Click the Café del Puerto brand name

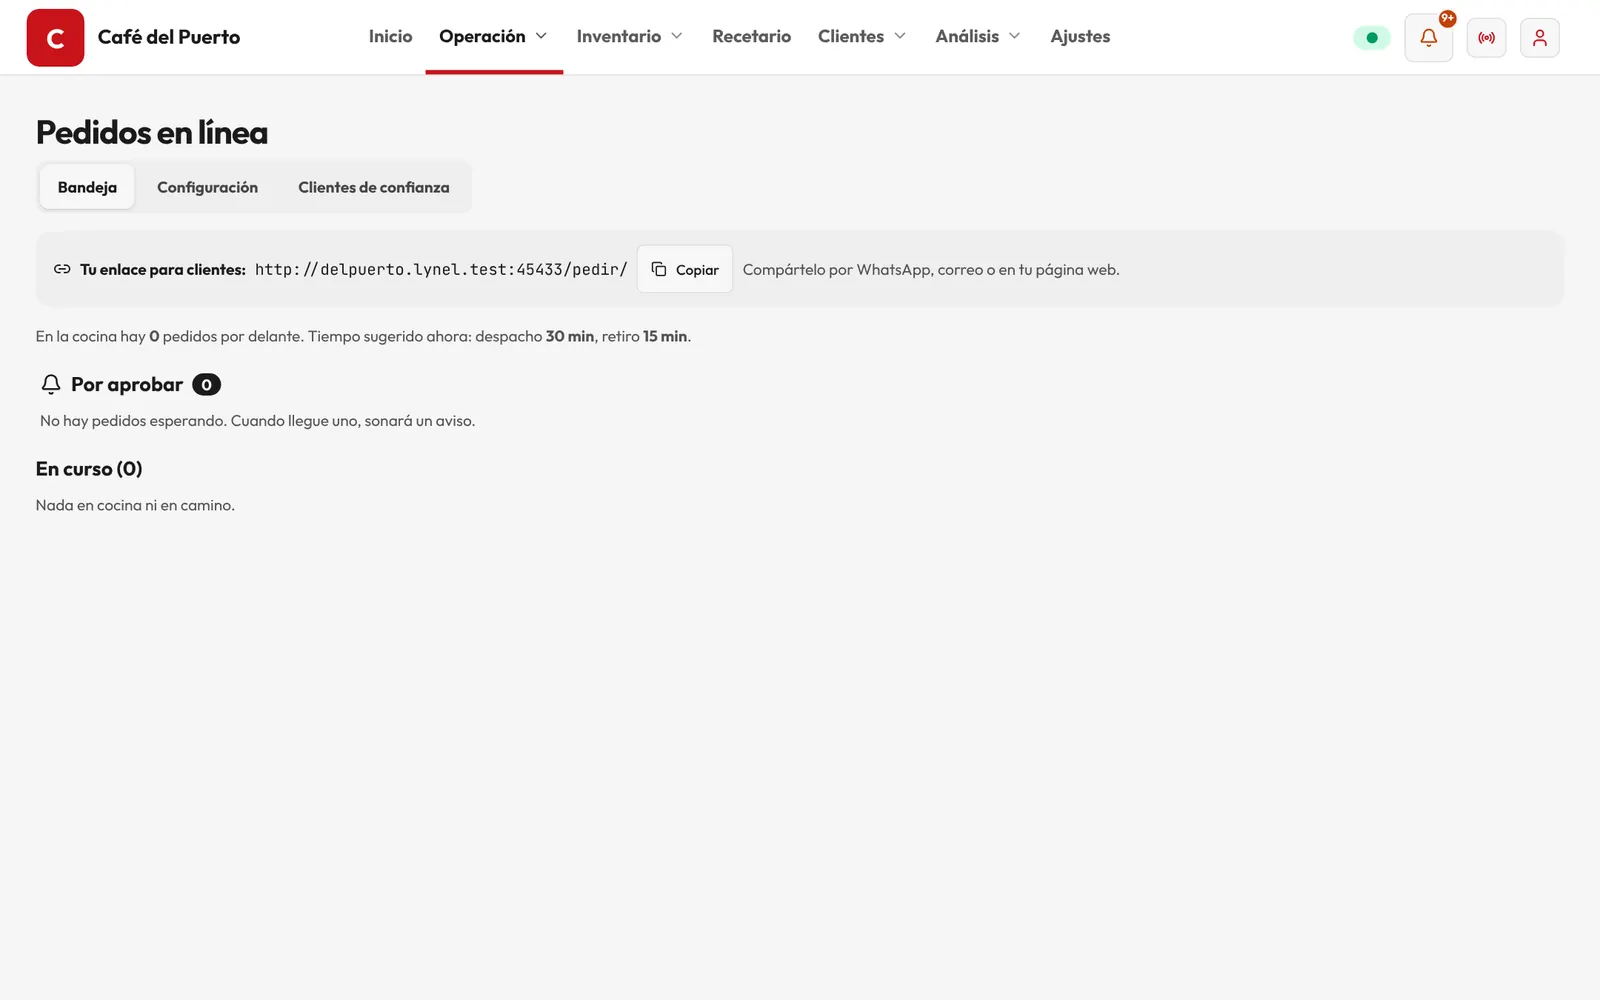[x=169, y=37]
